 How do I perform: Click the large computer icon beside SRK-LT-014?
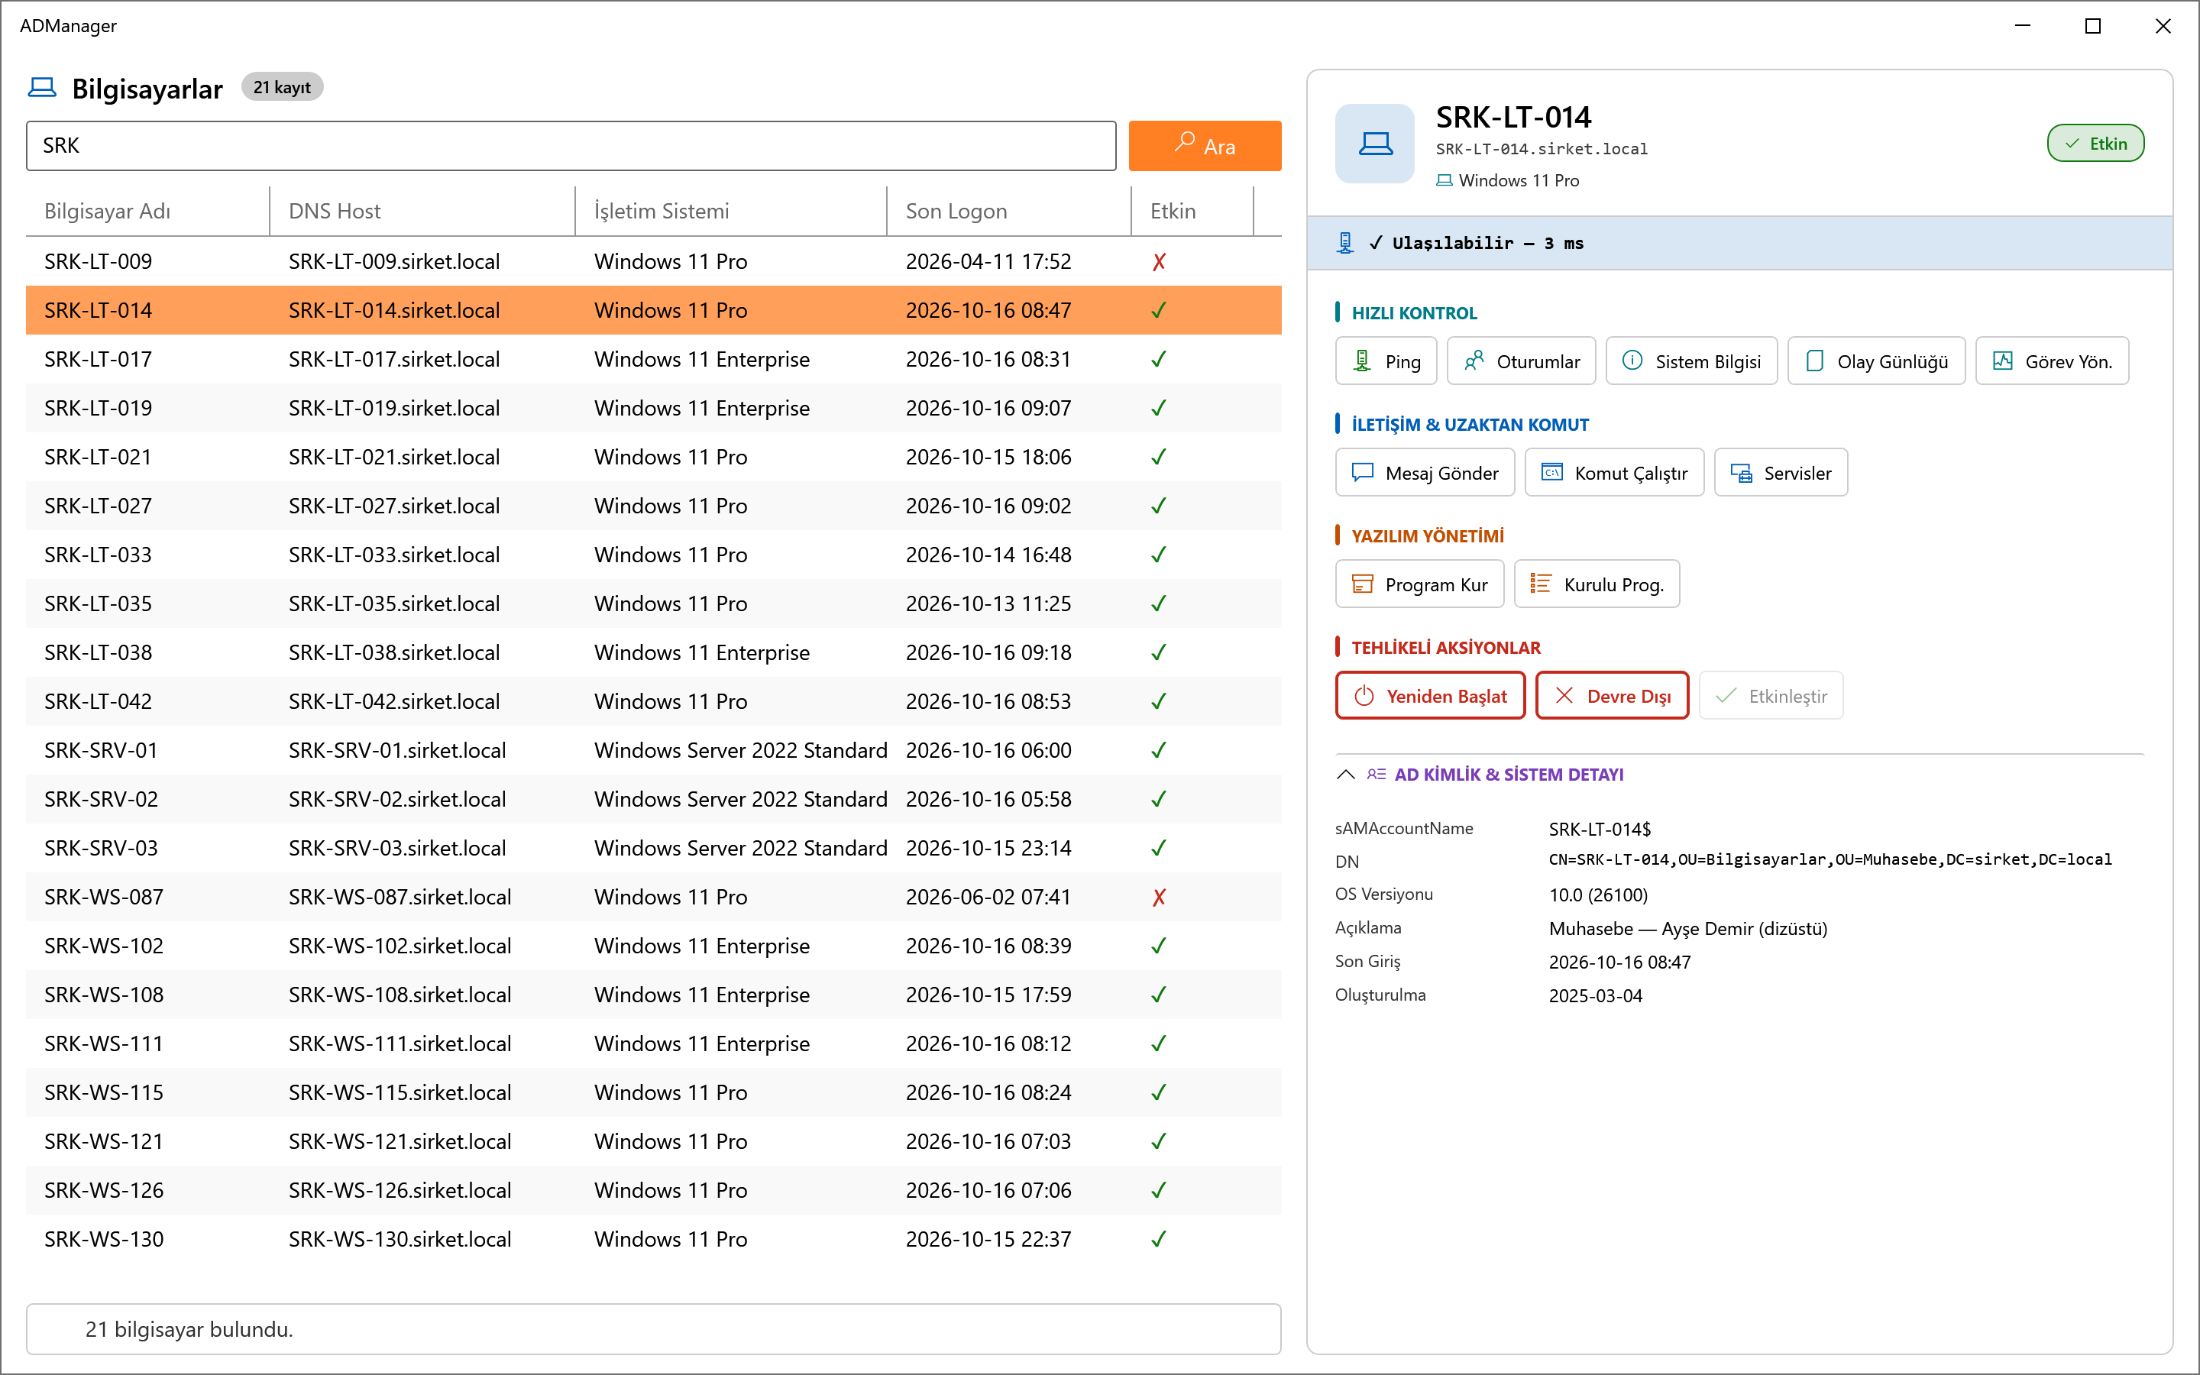1375,144
